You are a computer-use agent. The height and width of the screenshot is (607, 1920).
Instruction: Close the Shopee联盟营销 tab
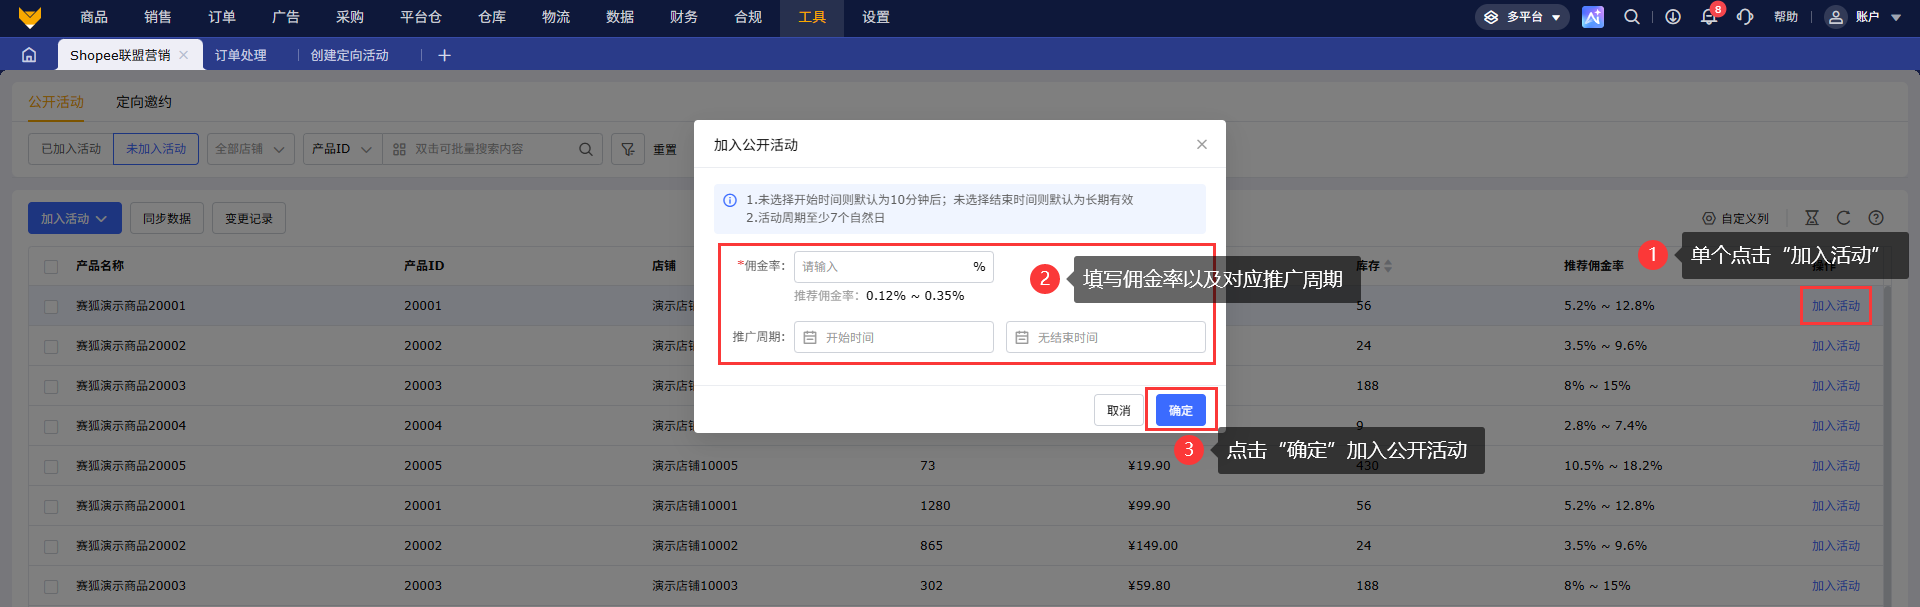coord(184,55)
